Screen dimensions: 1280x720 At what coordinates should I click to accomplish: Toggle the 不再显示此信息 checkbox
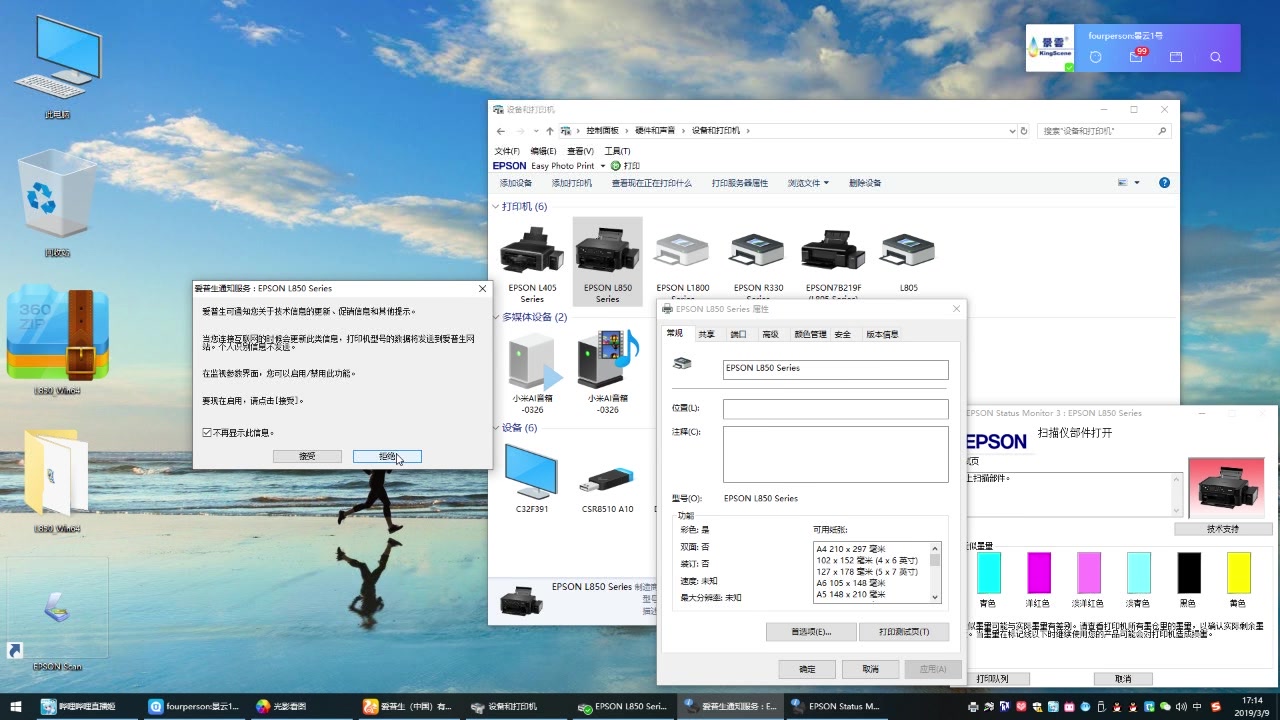coord(207,433)
